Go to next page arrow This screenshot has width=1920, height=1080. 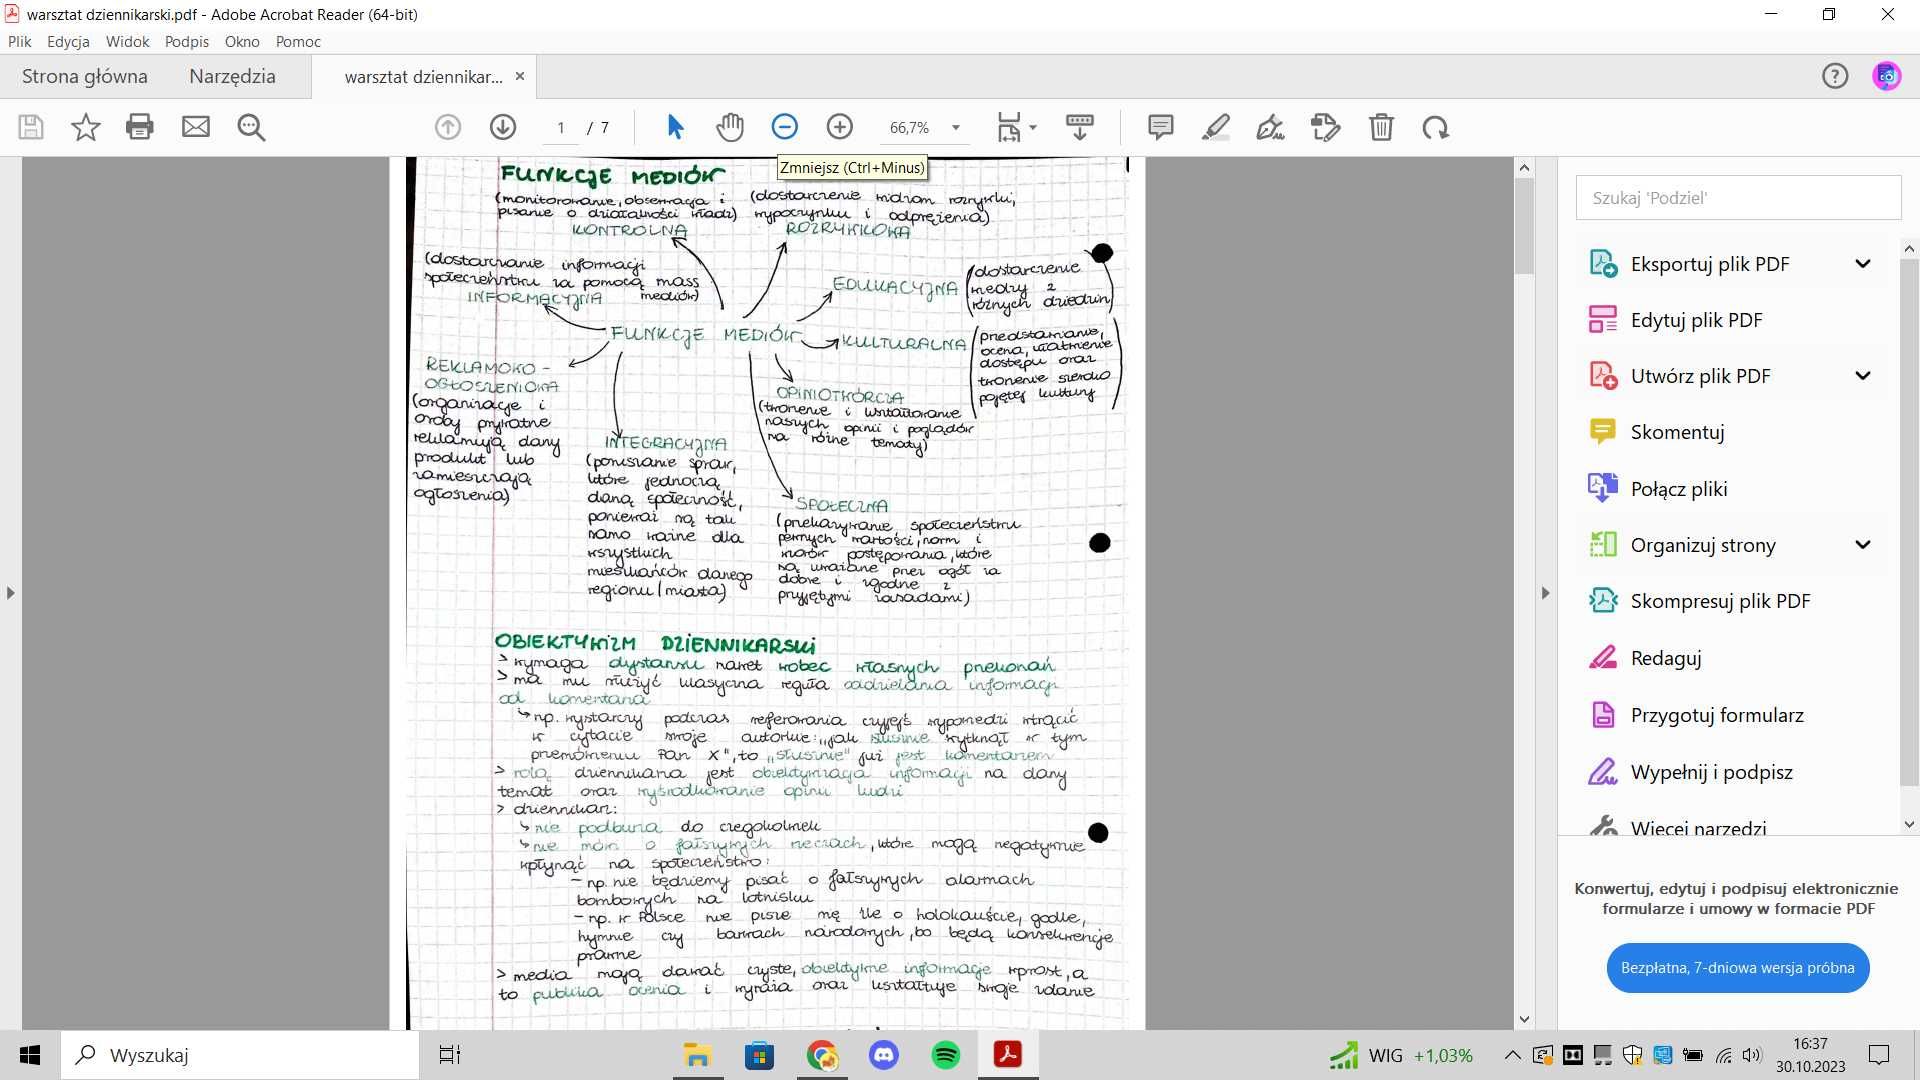coord(503,127)
